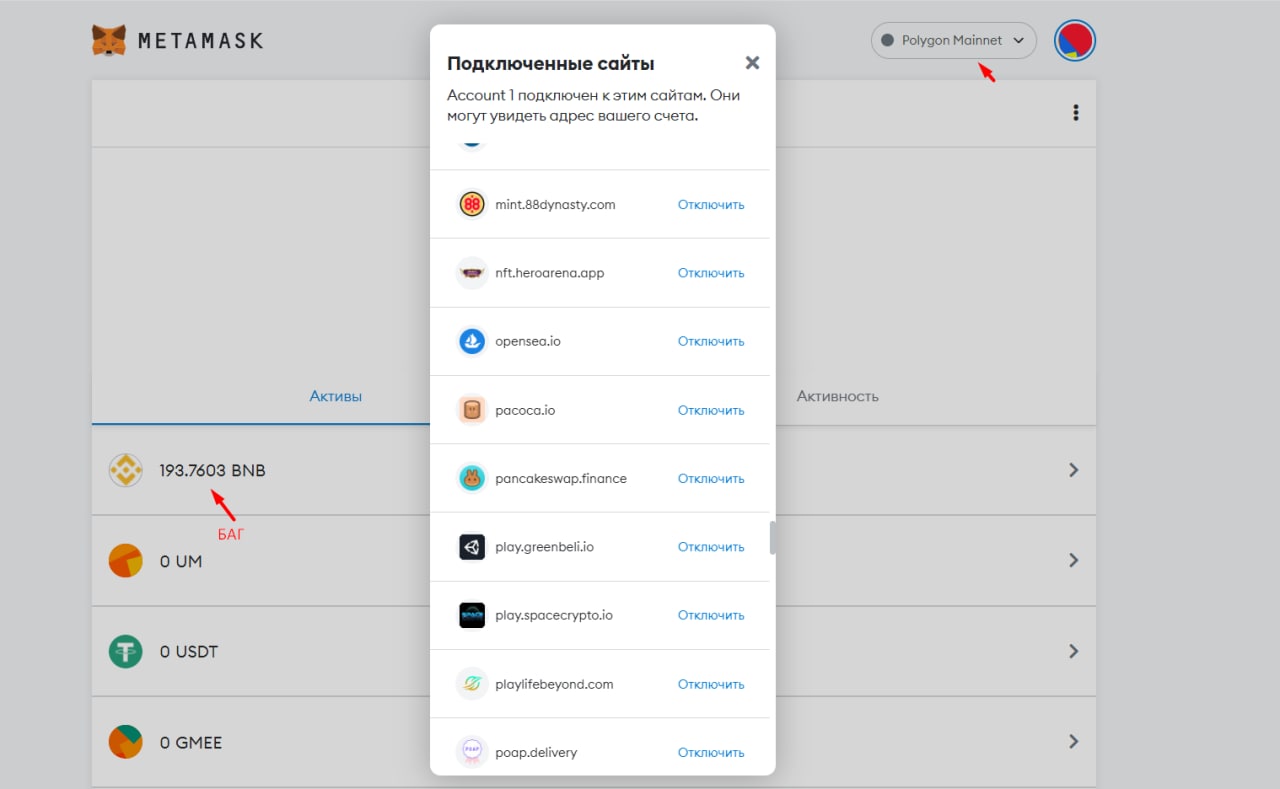
Task: Disconnect play.spacecrypto.io via Отключить link
Action: point(711,615)
